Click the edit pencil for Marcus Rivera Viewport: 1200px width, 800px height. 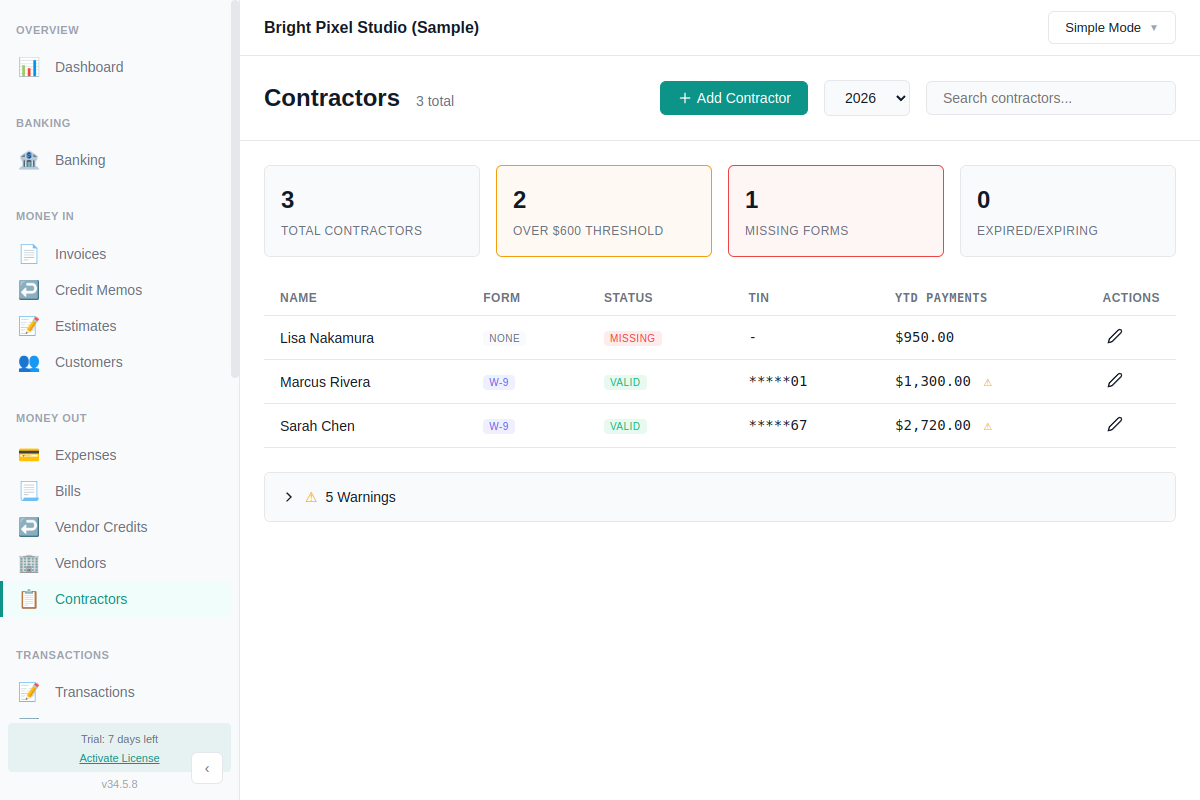[1115, 381]
